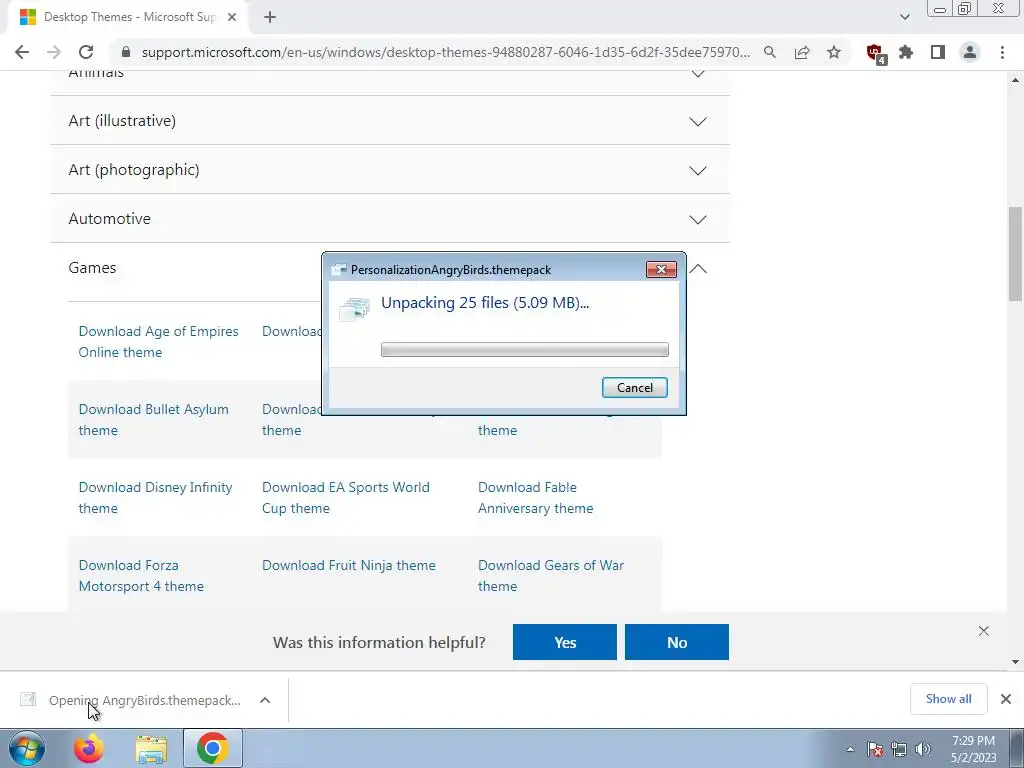
Task: Open the network status tray icon
Action: [x=899, y=749]
